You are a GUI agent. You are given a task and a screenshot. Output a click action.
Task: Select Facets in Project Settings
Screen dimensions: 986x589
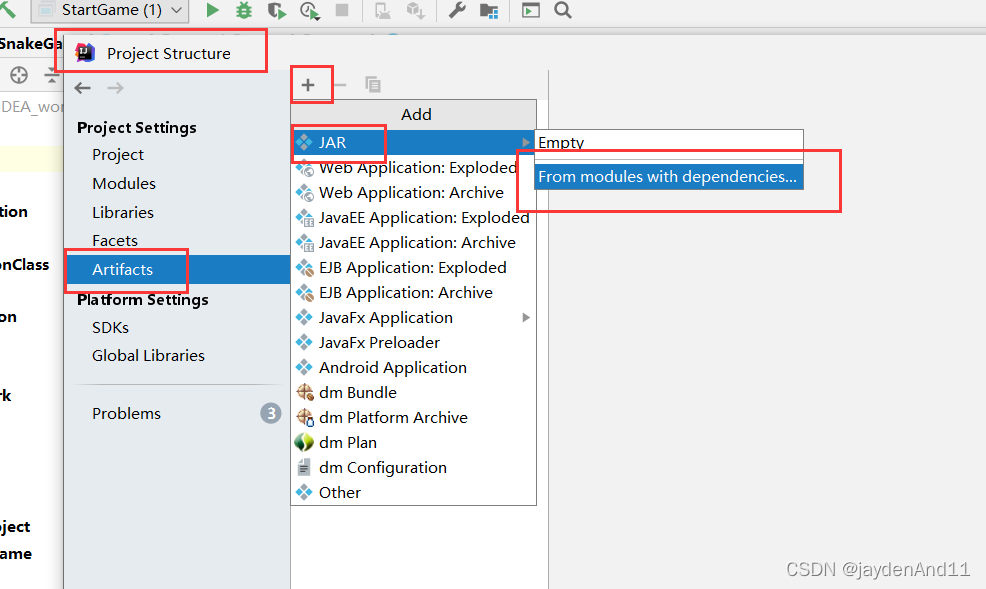coord(114,241)
